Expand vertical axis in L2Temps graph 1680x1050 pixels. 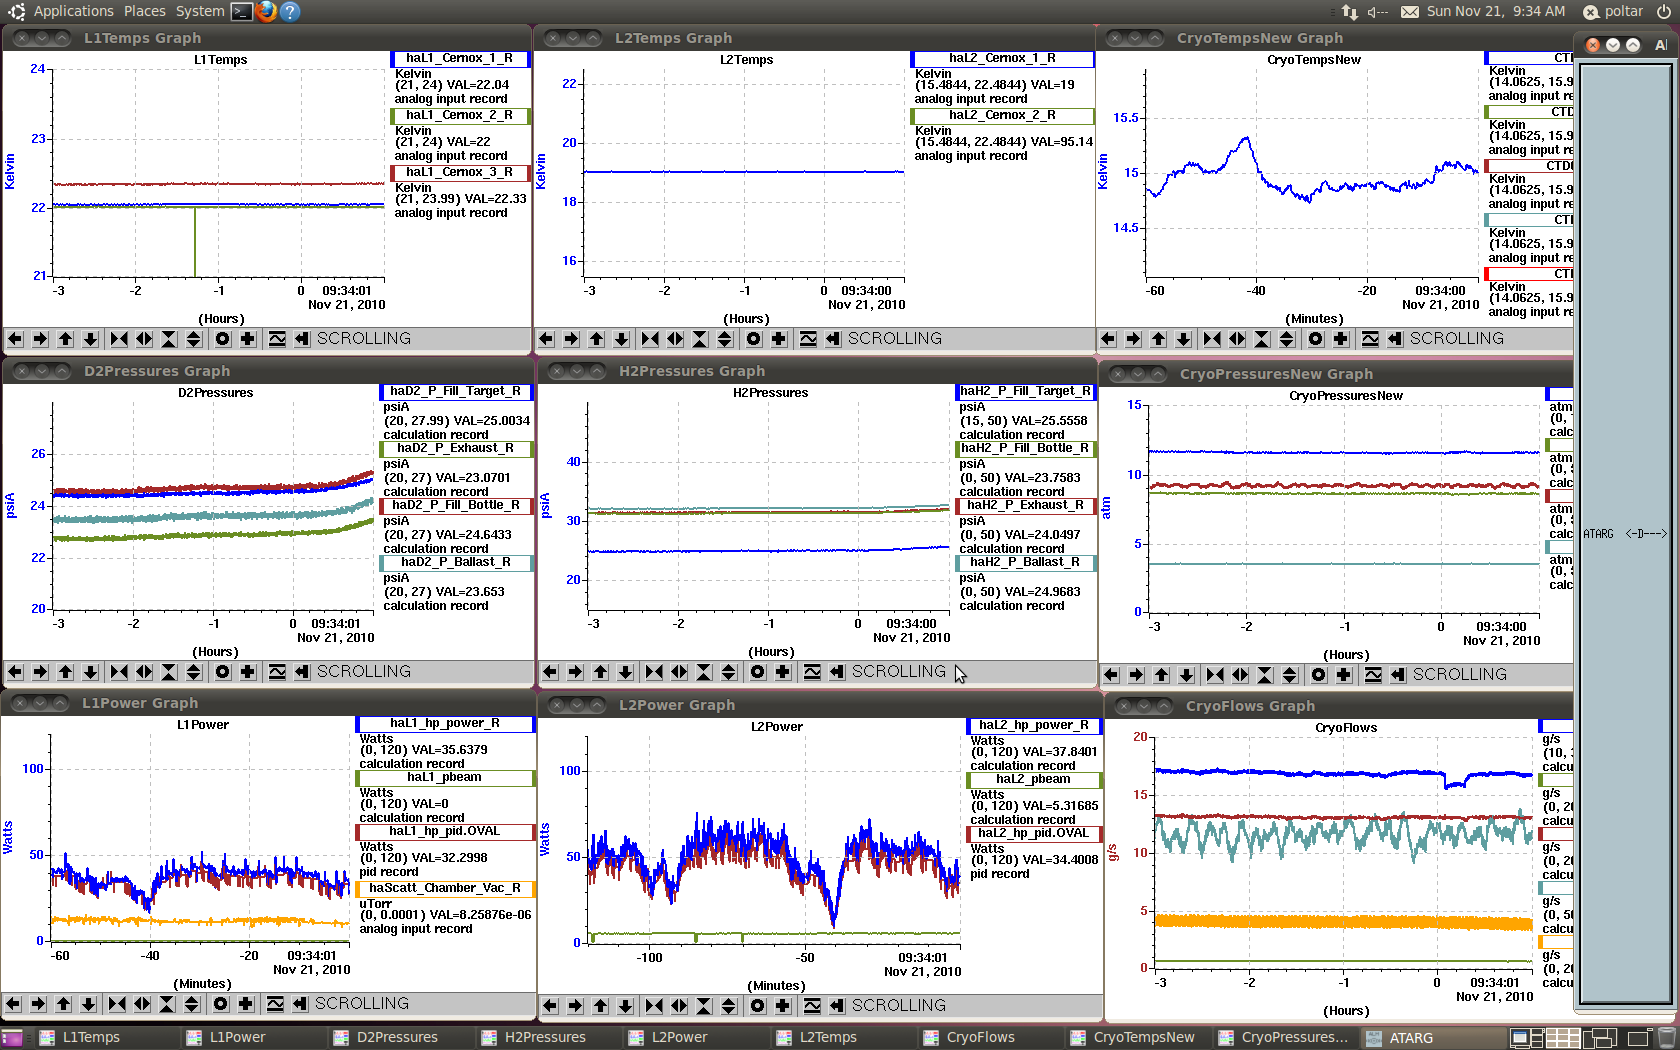click(x=725, y=339)
